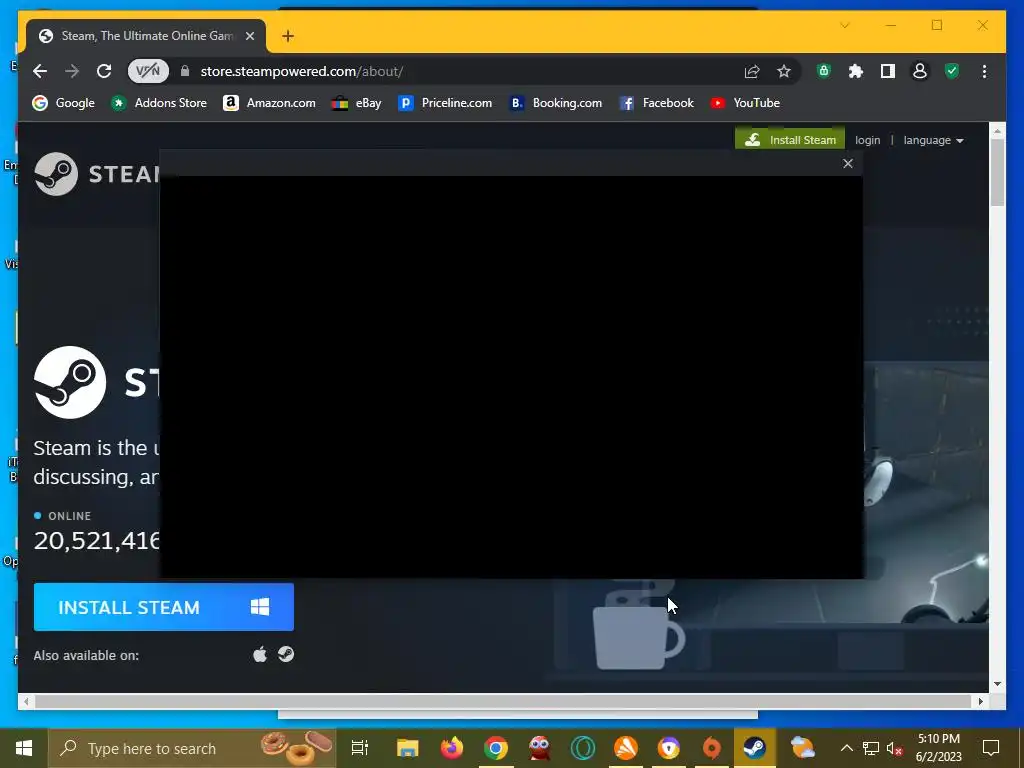Open a new browser tab
The width and height of the screenshot is (1024, 768).
pyautogui.click(x=287, y=36)
